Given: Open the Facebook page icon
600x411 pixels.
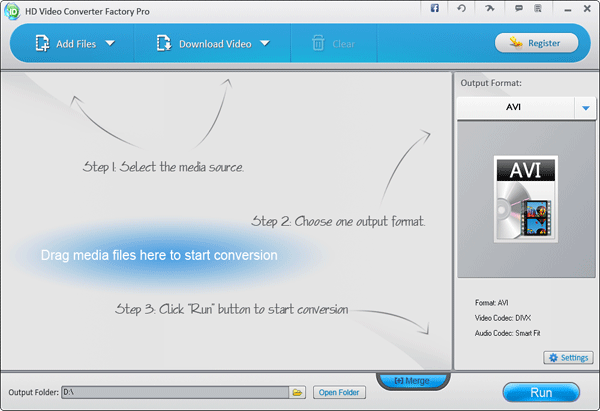Looking at the screenshot, I should [435, 8].
